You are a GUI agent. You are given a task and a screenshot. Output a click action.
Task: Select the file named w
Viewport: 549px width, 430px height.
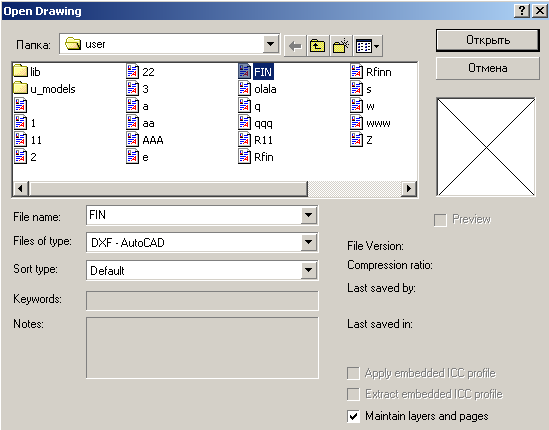(362, 106)
